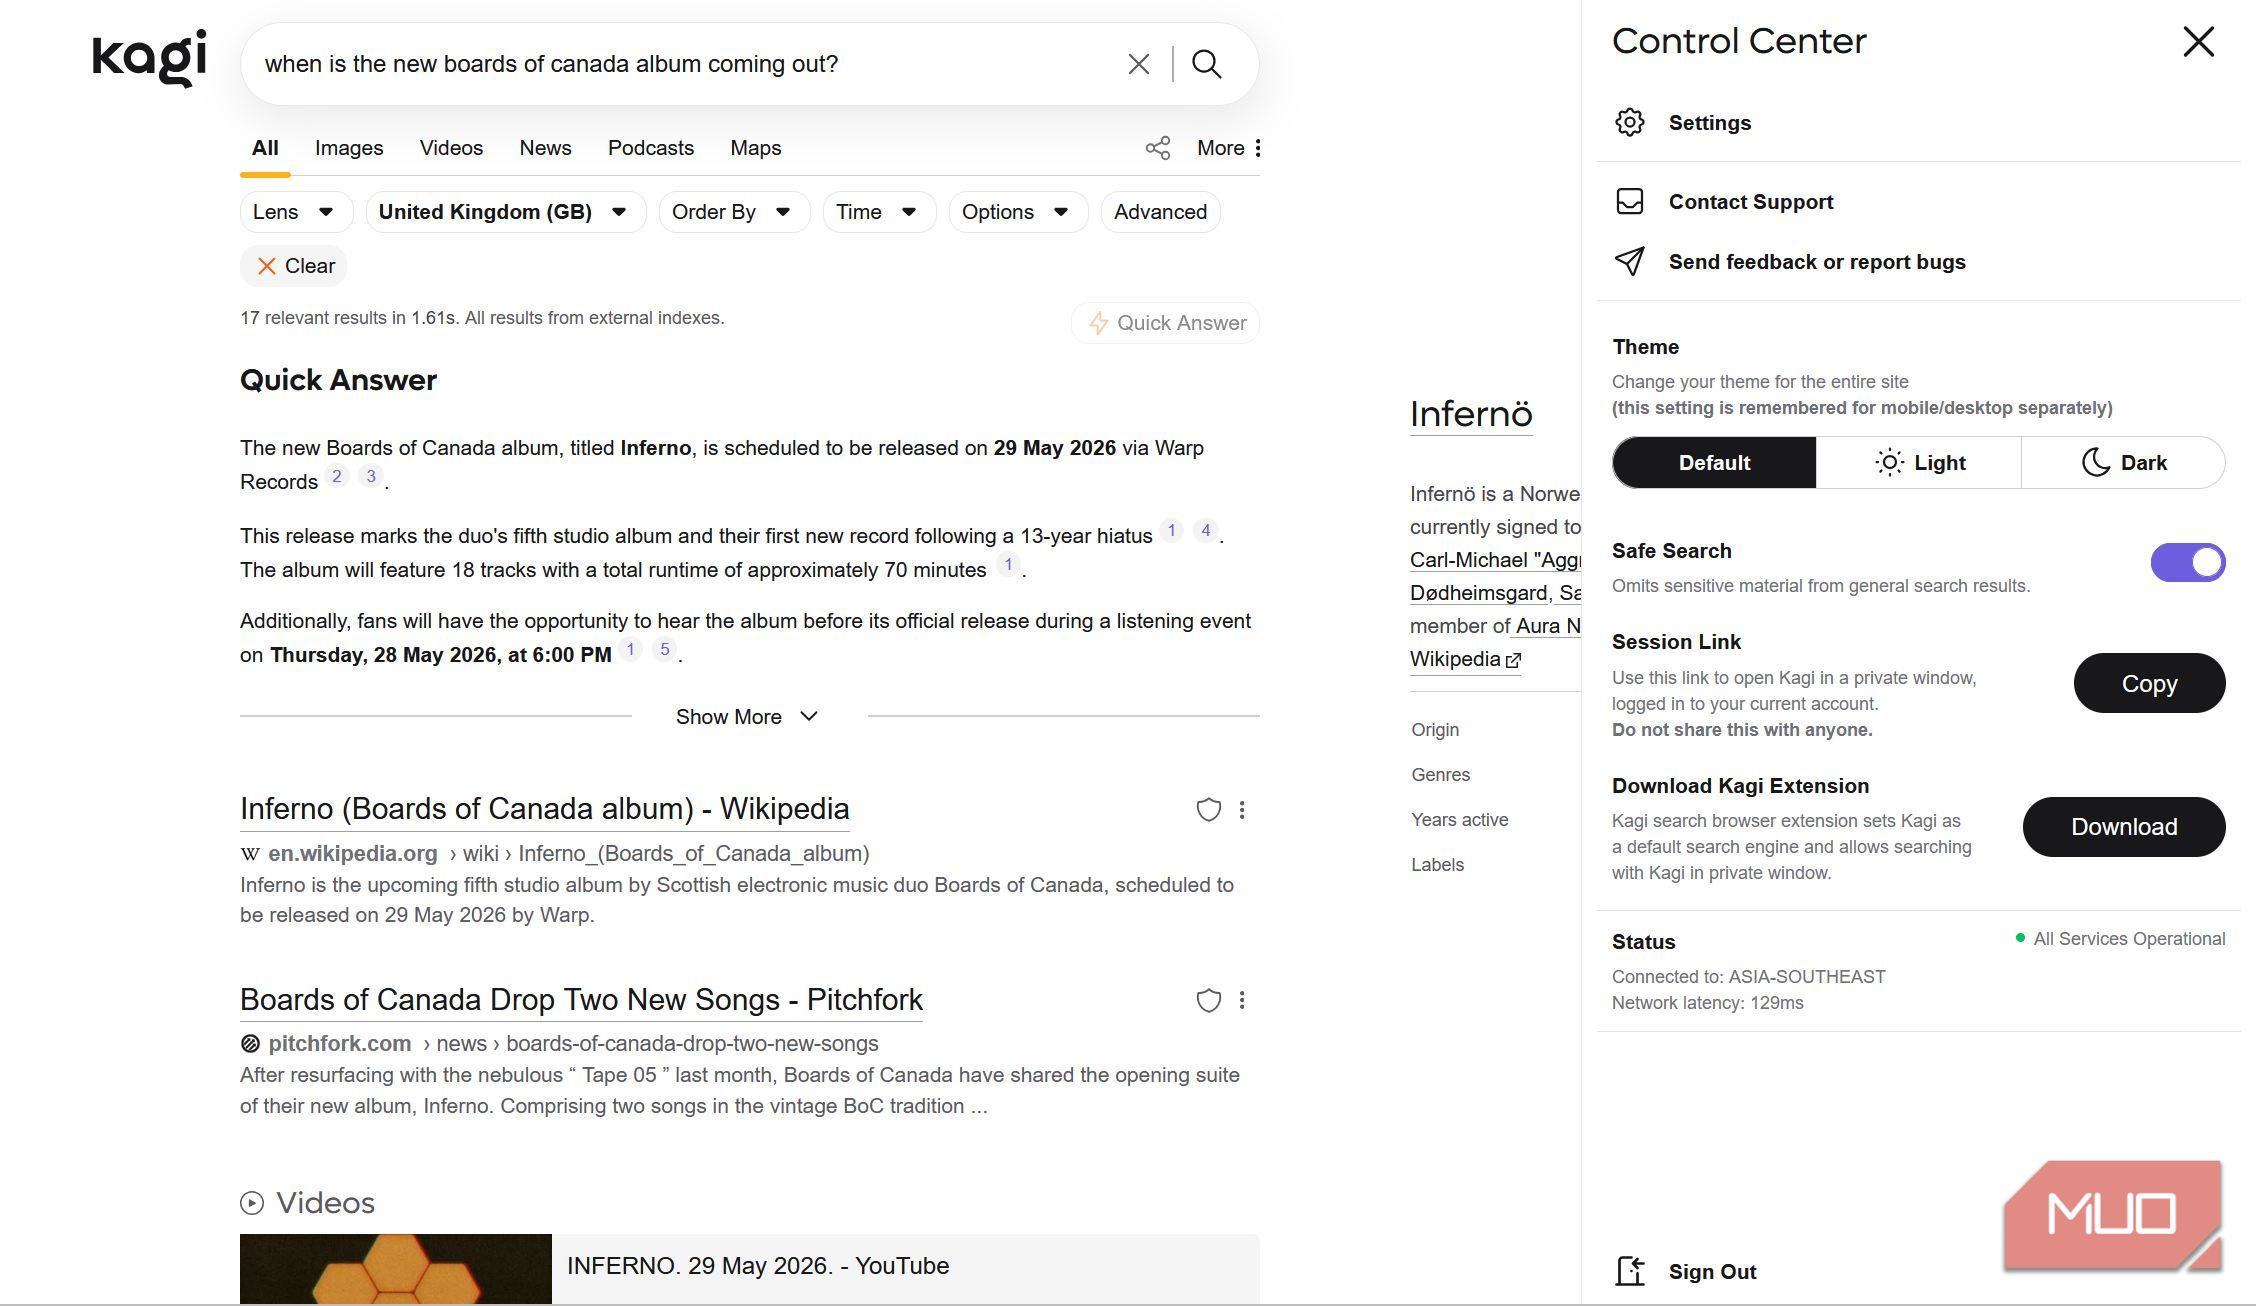2256x1306 pixels.
Task: Open the United Kingdom (GB) region dropdown
Action: pos(505,212)
